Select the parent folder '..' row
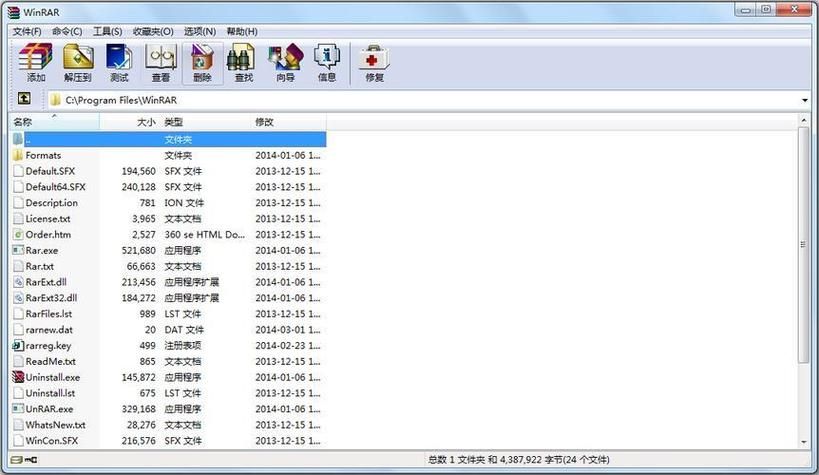The image size is (819, 475). pos(168,139)
